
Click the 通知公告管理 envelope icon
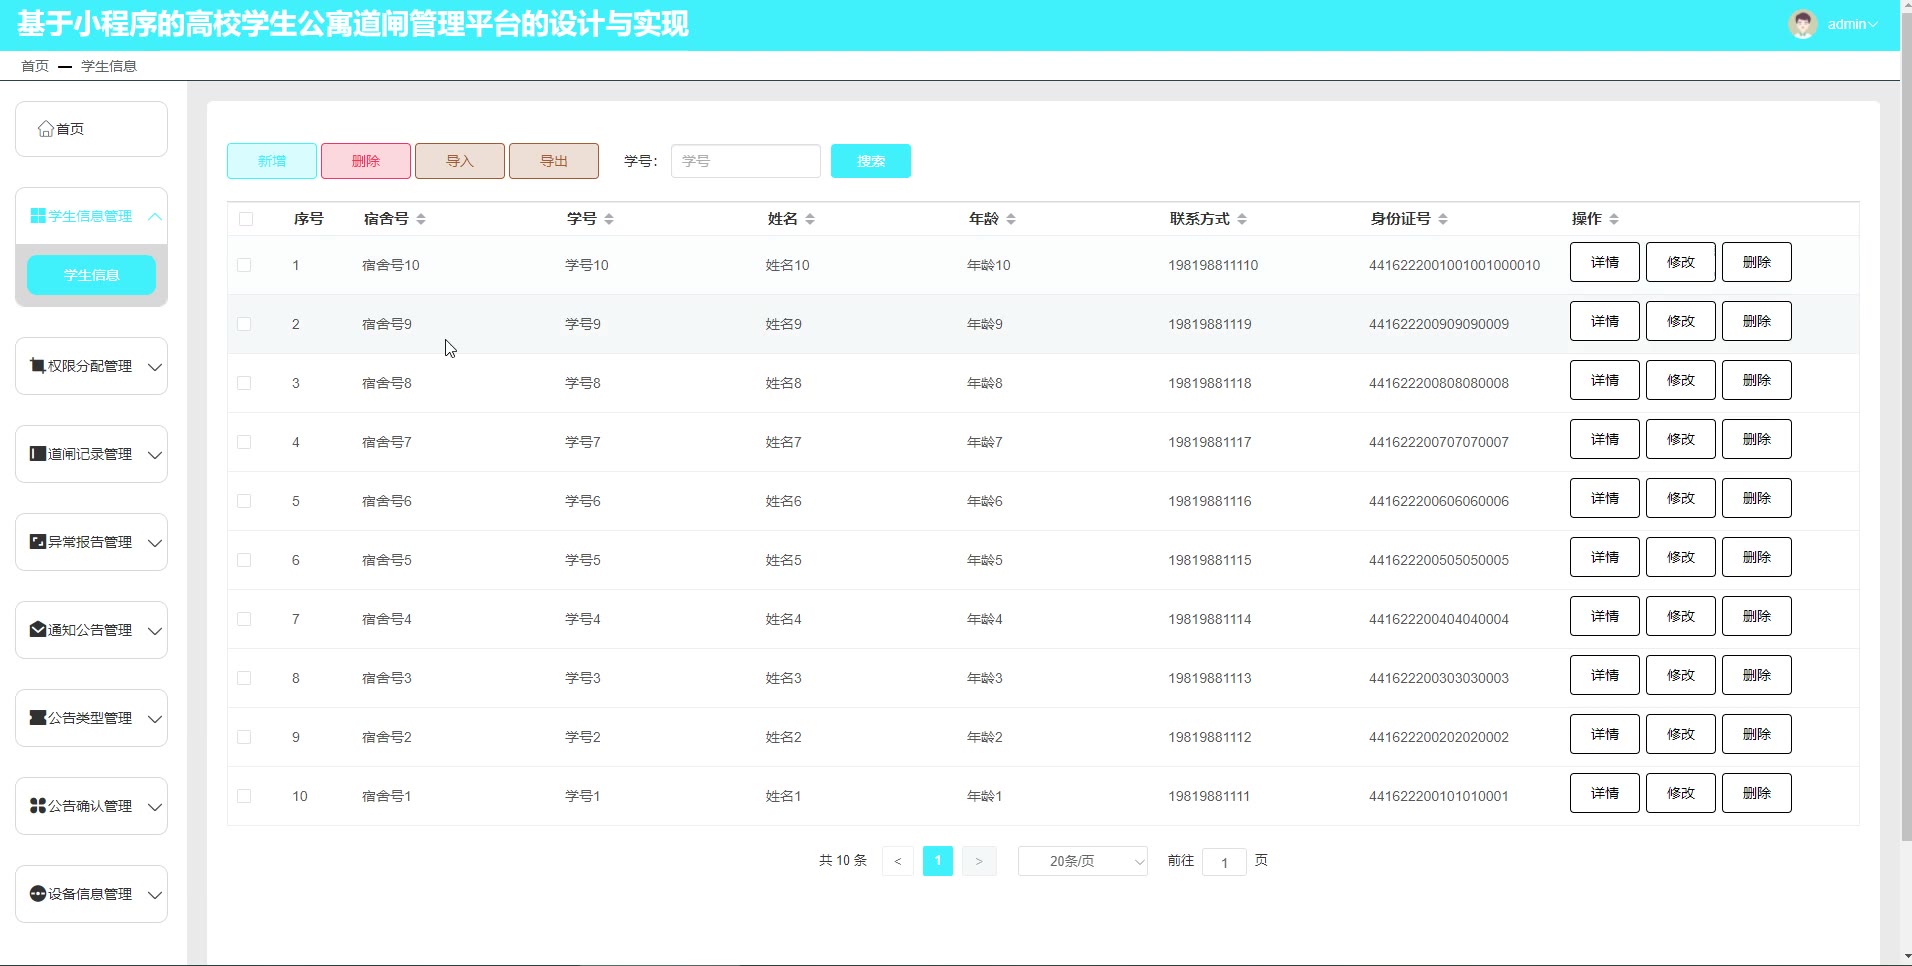(38, 630)
